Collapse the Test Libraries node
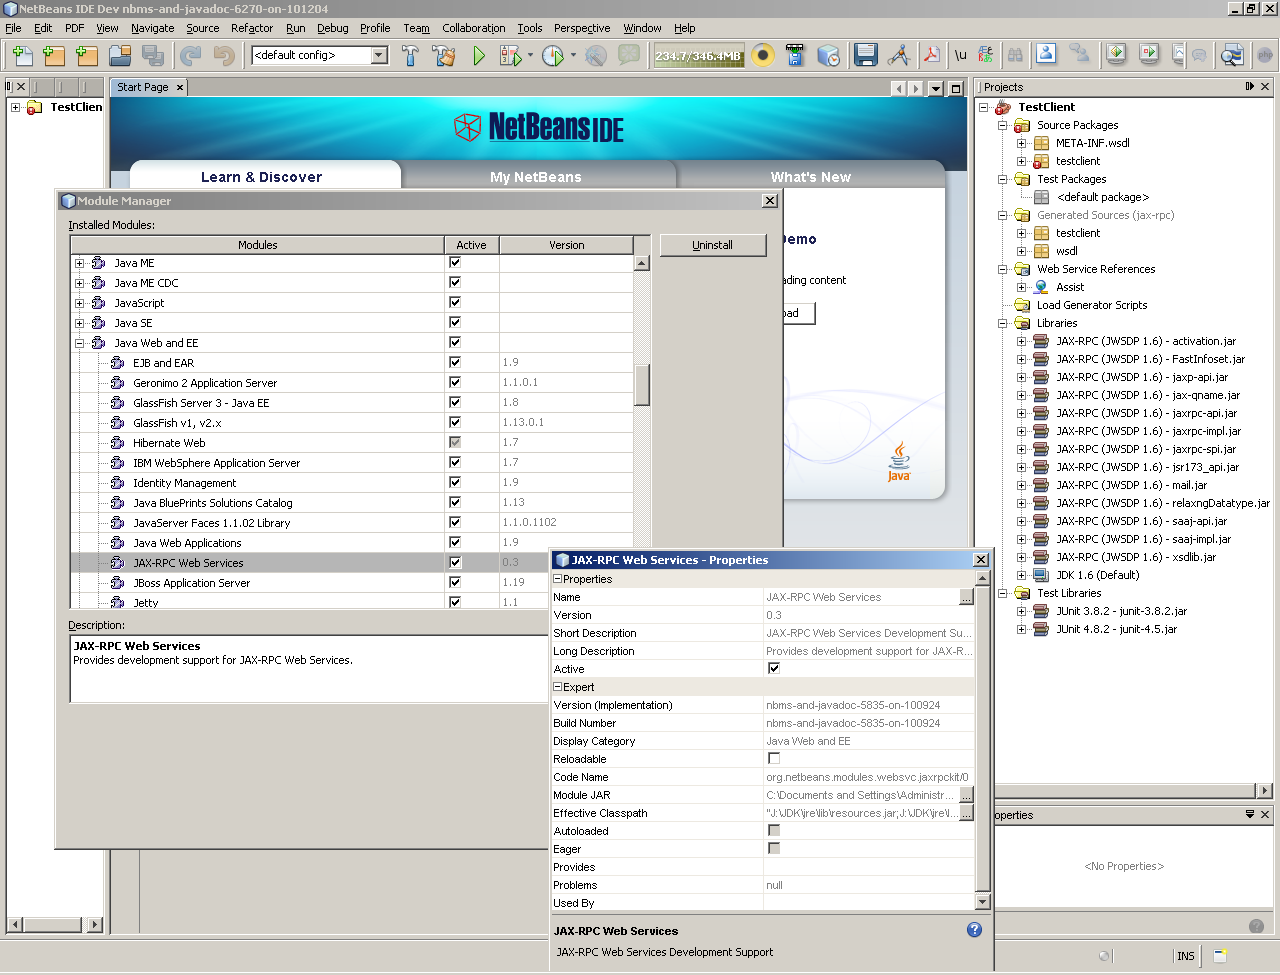This screenshot has height=975, width=1280. coord(1003,593)
